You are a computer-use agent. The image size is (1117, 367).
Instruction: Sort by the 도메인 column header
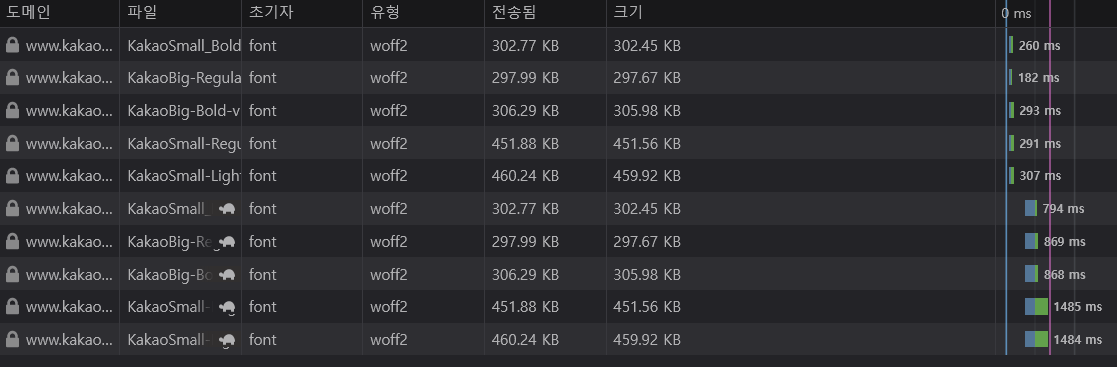(28, 12)
